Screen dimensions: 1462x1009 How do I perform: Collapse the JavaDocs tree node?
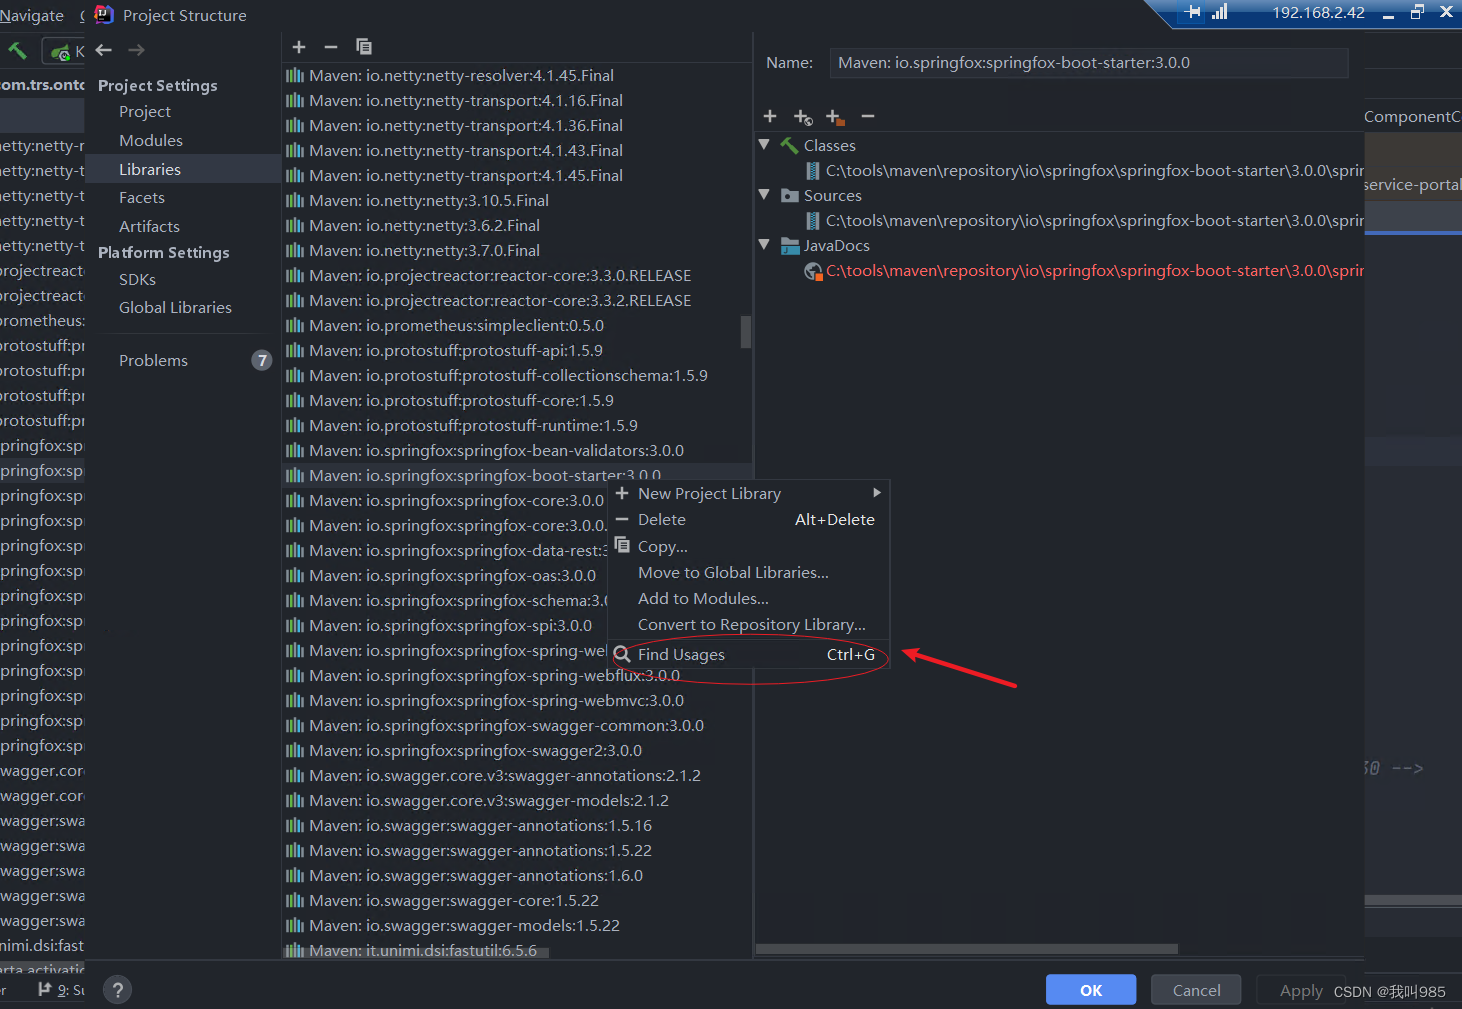point(765,245)
